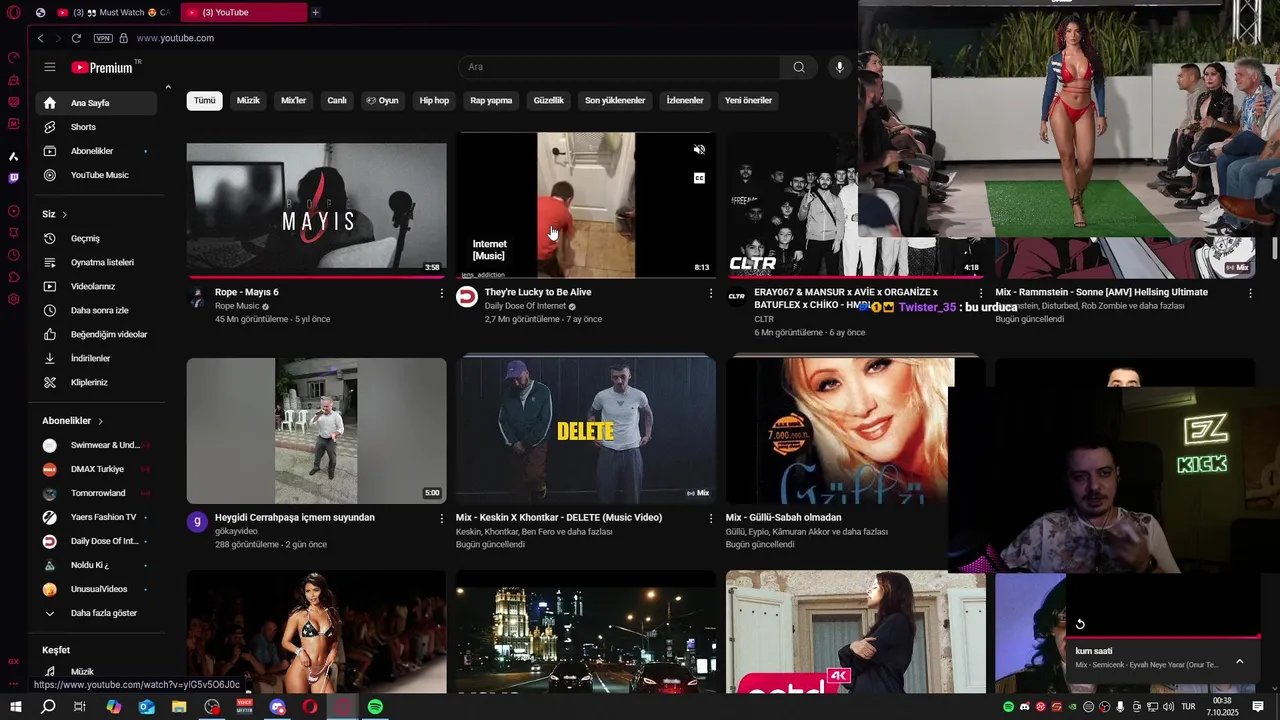The image size is (1280, 720).
Task: Start voice search with microphone icon
Action: 839,67
